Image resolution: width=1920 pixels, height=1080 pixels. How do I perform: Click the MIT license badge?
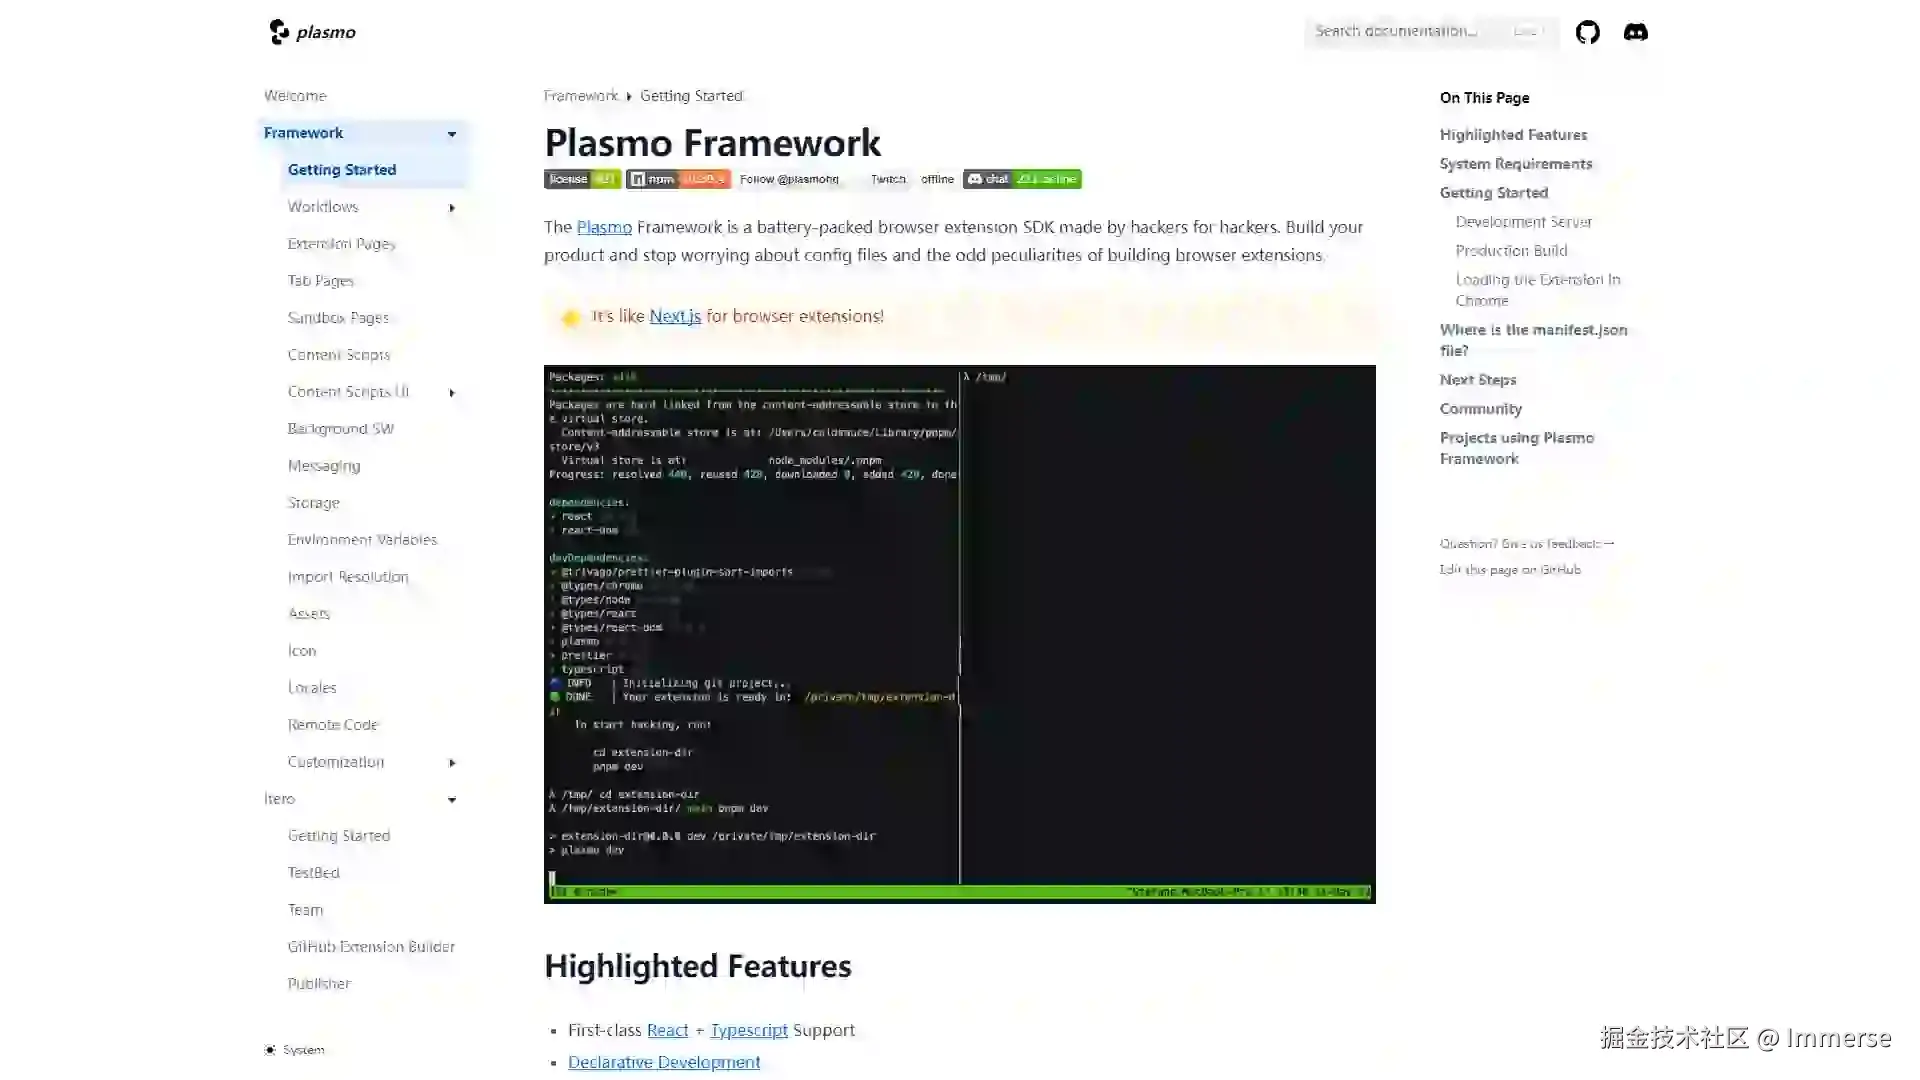pos(581,179)
